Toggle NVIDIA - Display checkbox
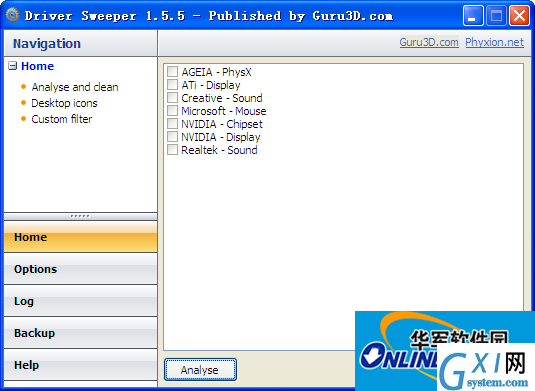 pyautogui.click(x=172, y=136)
